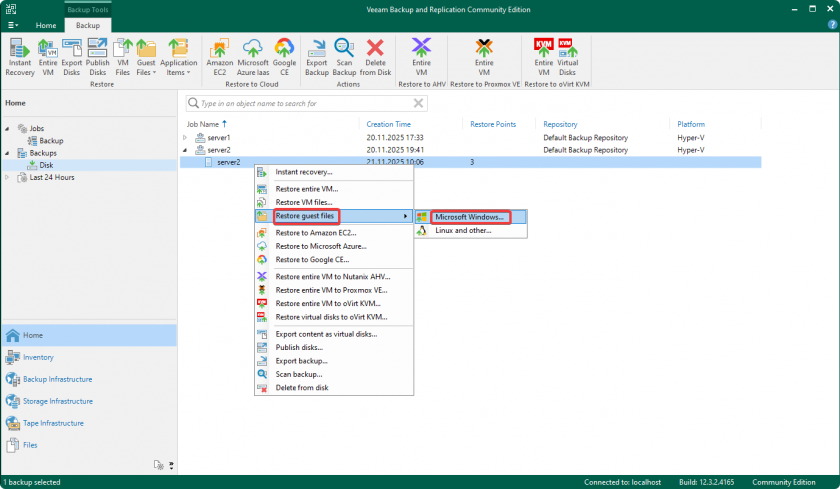840x489 pixels.
Task: Open Guest Files ribbon dropdown
Action: click(x=146, y=58)
